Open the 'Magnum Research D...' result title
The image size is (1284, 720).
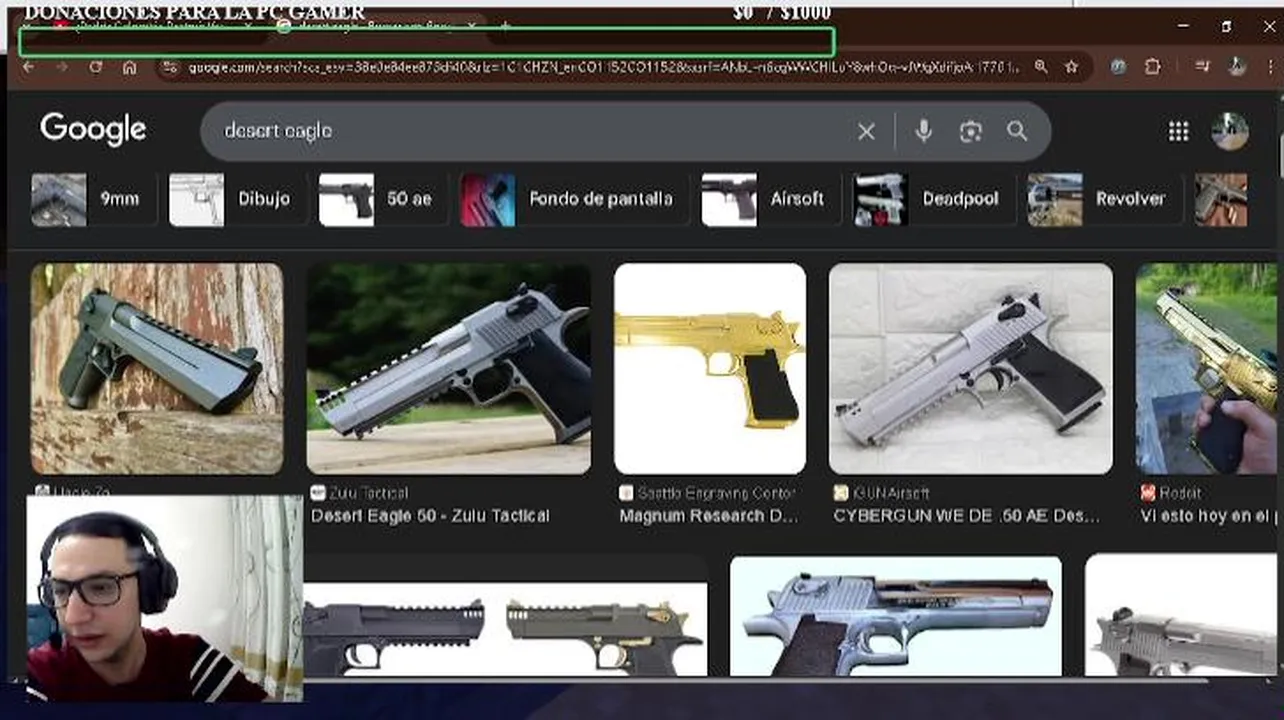click(709, 516)
